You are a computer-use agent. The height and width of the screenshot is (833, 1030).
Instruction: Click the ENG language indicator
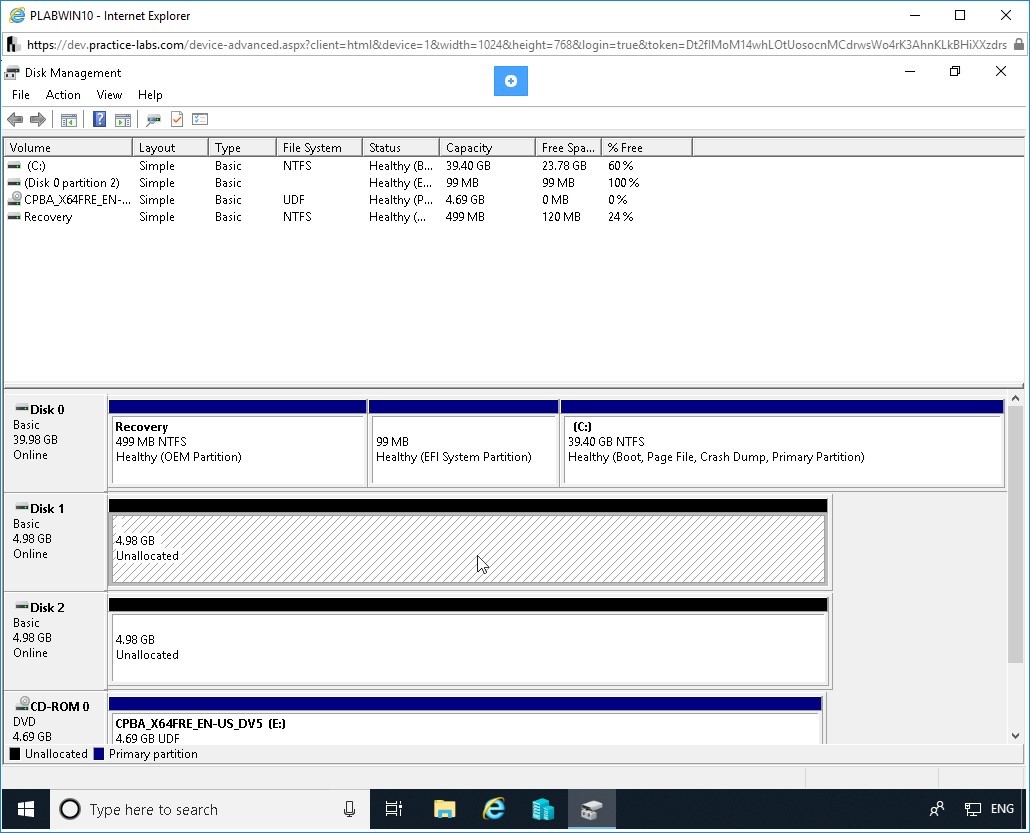coord(1002,809)
